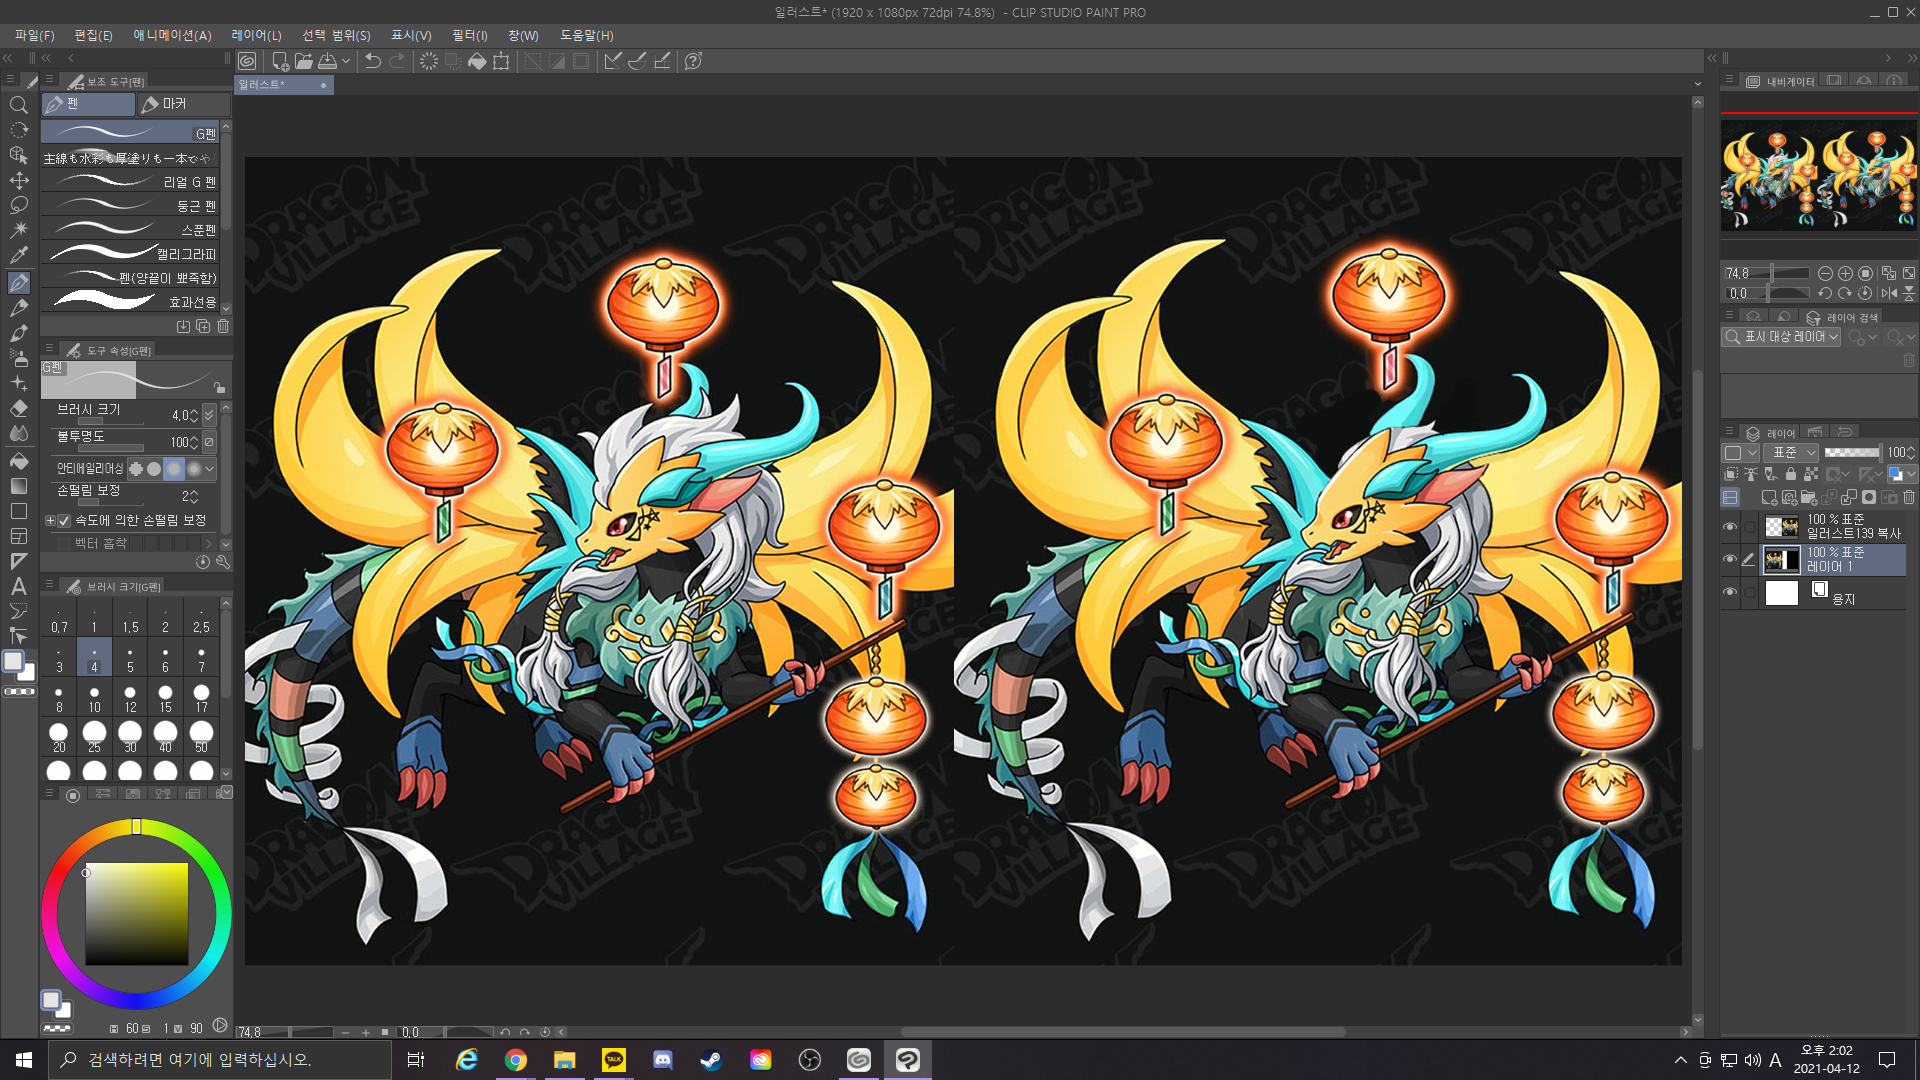Select the Eyedropper tool
The width and height of the screenshot is (1920, 1080).
[x=18, y=255]
